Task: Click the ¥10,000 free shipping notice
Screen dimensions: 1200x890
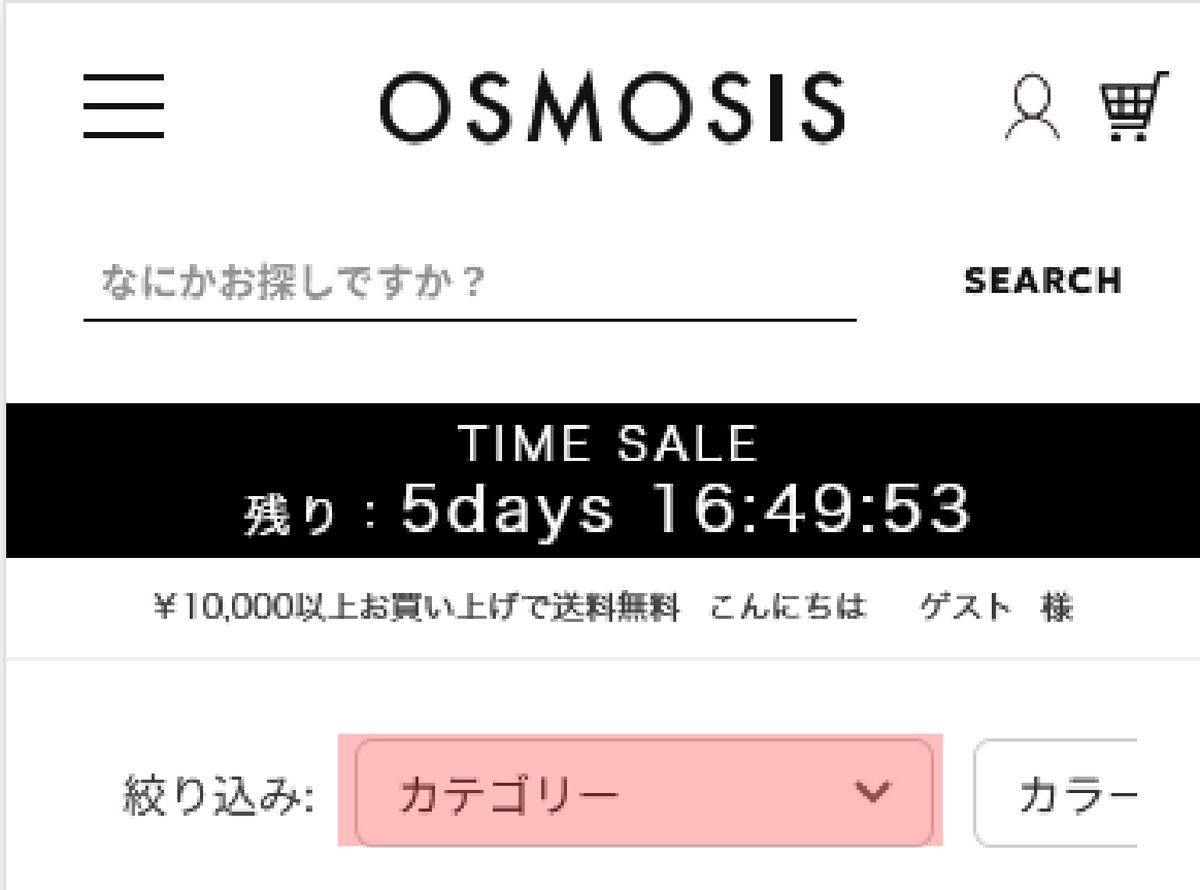Action: (x=416, y=607)
